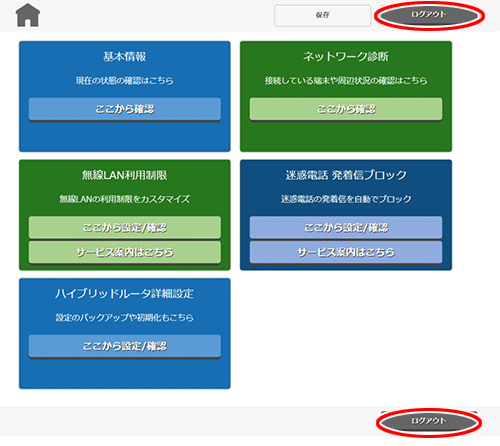Log out using the top ログアウト button
500x446 pixels.
429,15
